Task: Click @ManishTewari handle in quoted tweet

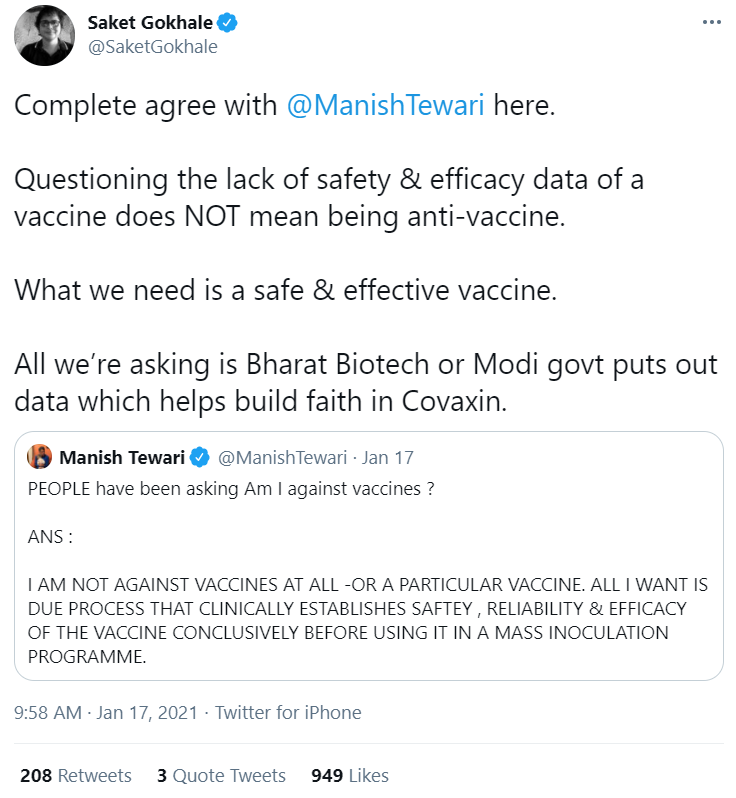Action: coord(282,458)
